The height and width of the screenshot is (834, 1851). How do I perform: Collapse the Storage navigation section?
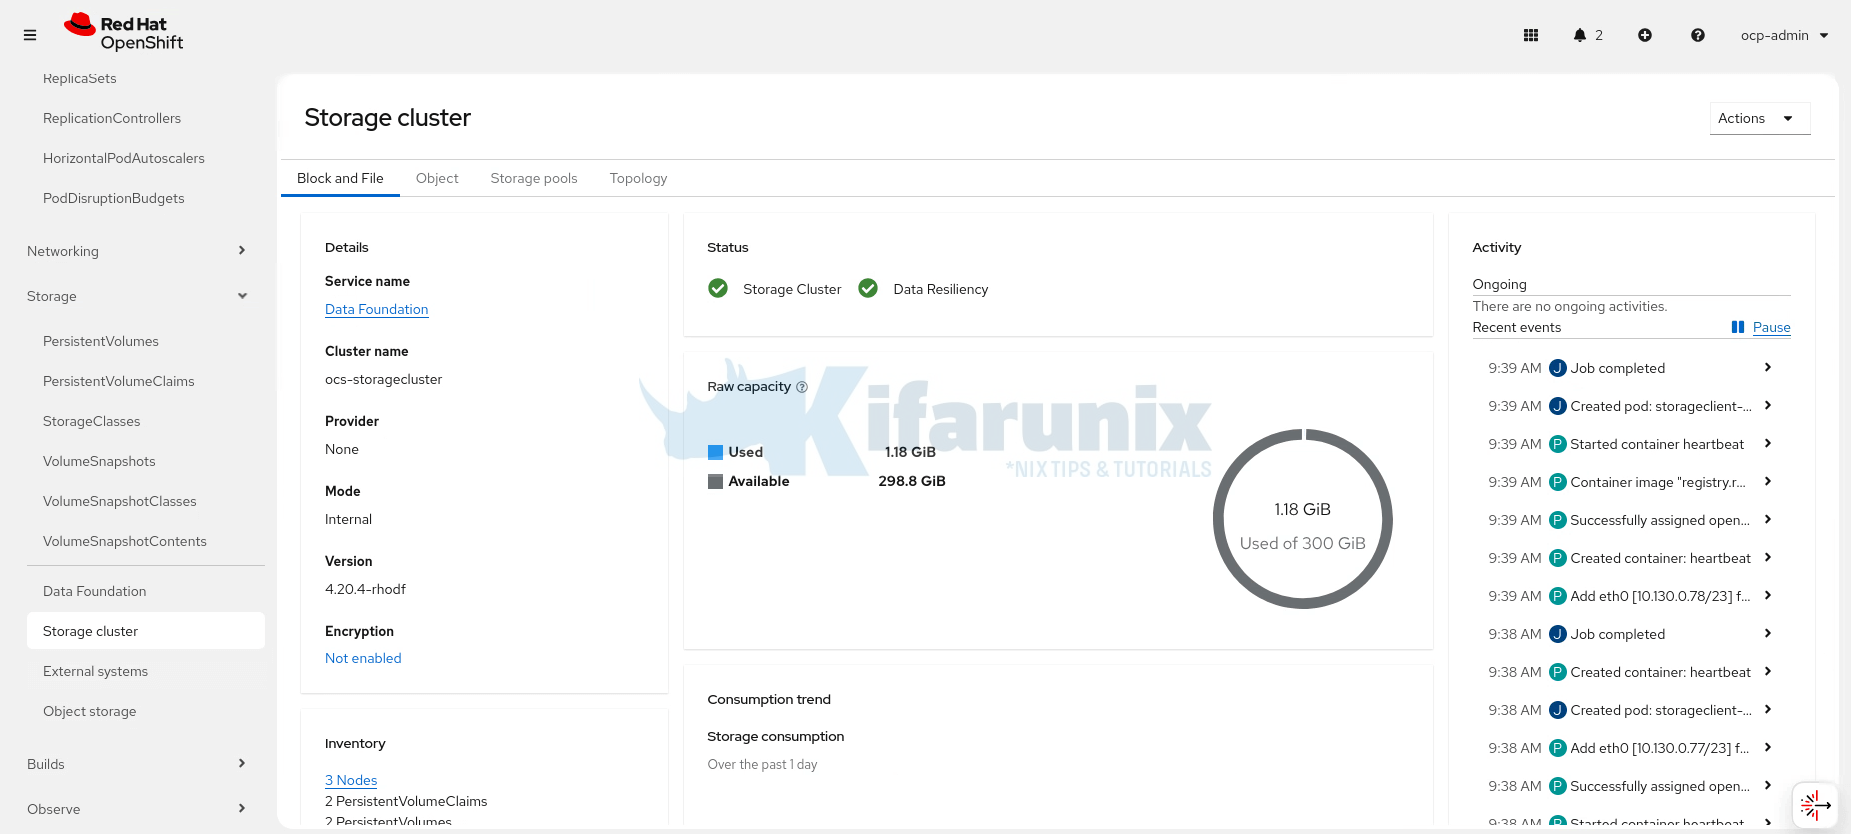[x=137, y=296]
